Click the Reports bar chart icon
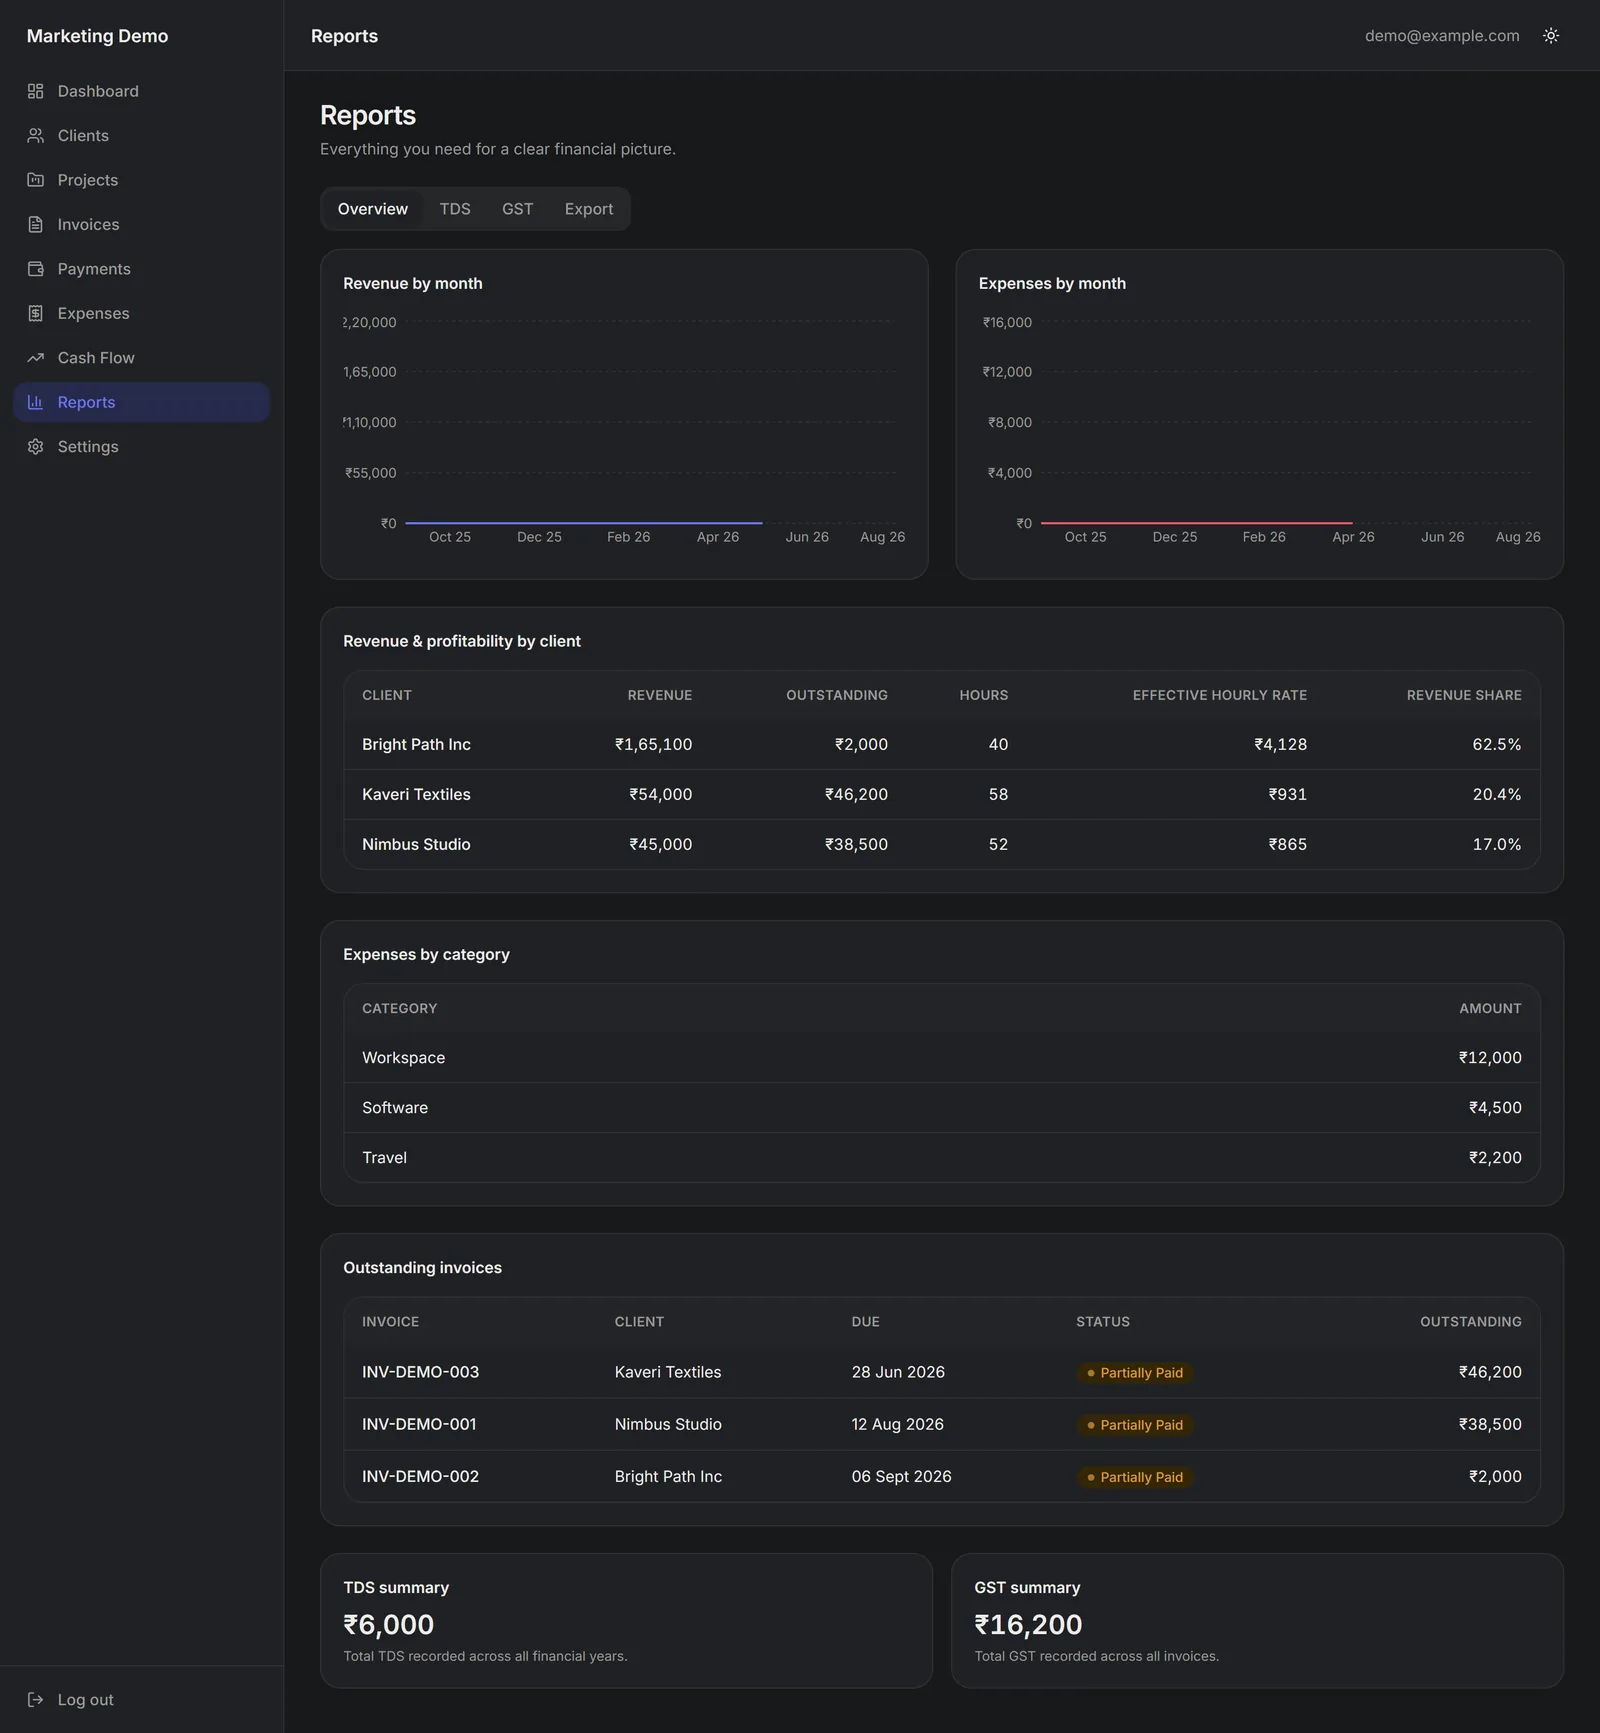The height and width of the screenshot is (1733, 1600). (x=36, y=402)
